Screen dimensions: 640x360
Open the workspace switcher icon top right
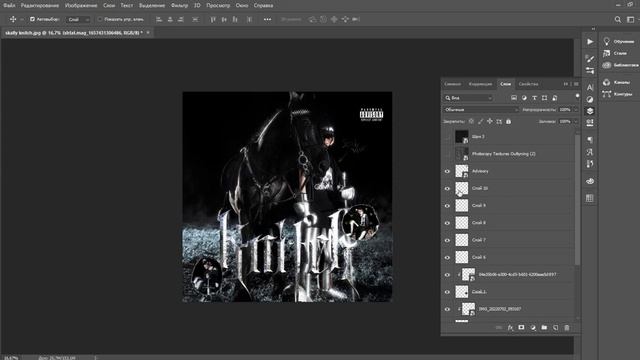pos(631,19)
